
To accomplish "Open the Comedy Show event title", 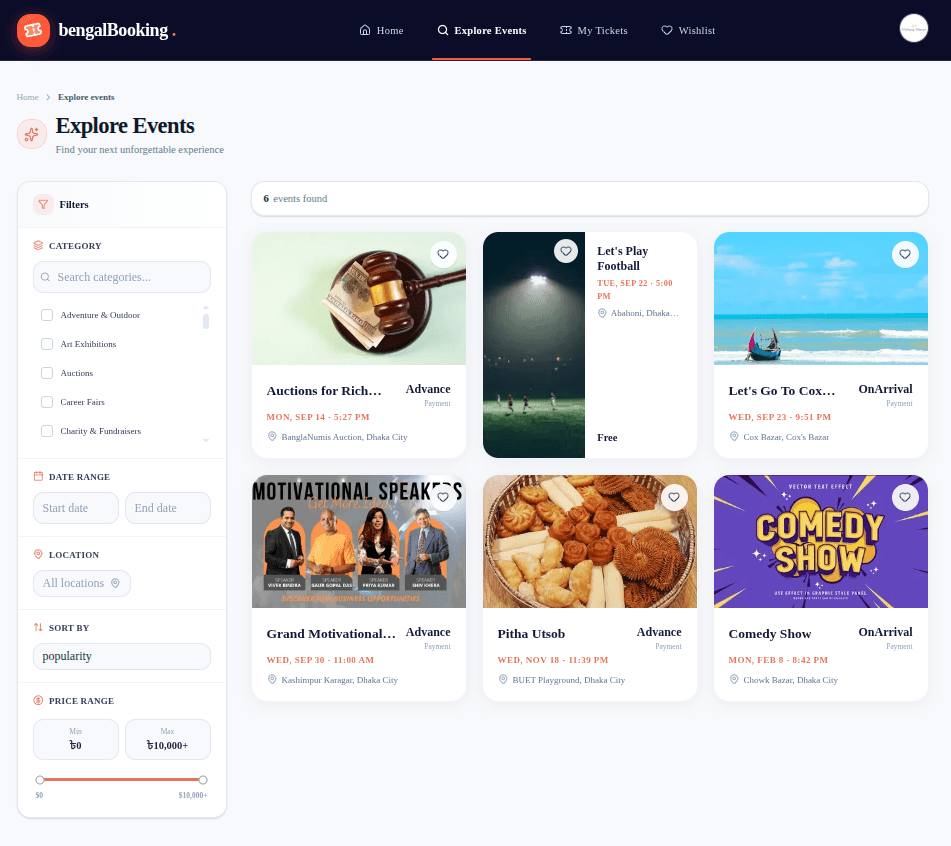I will point(770,634).
